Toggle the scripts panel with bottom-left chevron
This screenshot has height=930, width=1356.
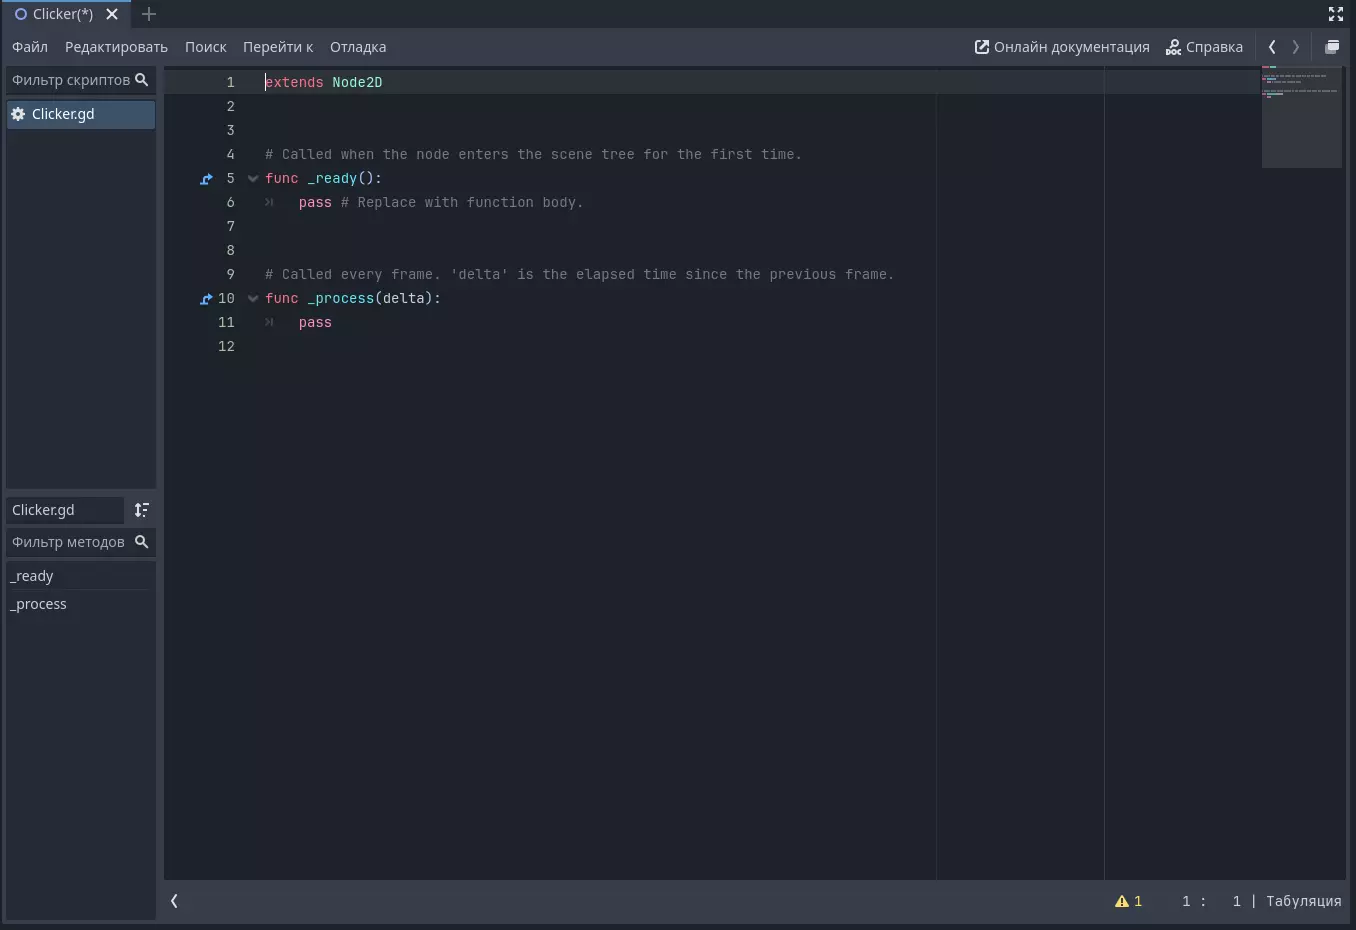[x=175, y=901]
